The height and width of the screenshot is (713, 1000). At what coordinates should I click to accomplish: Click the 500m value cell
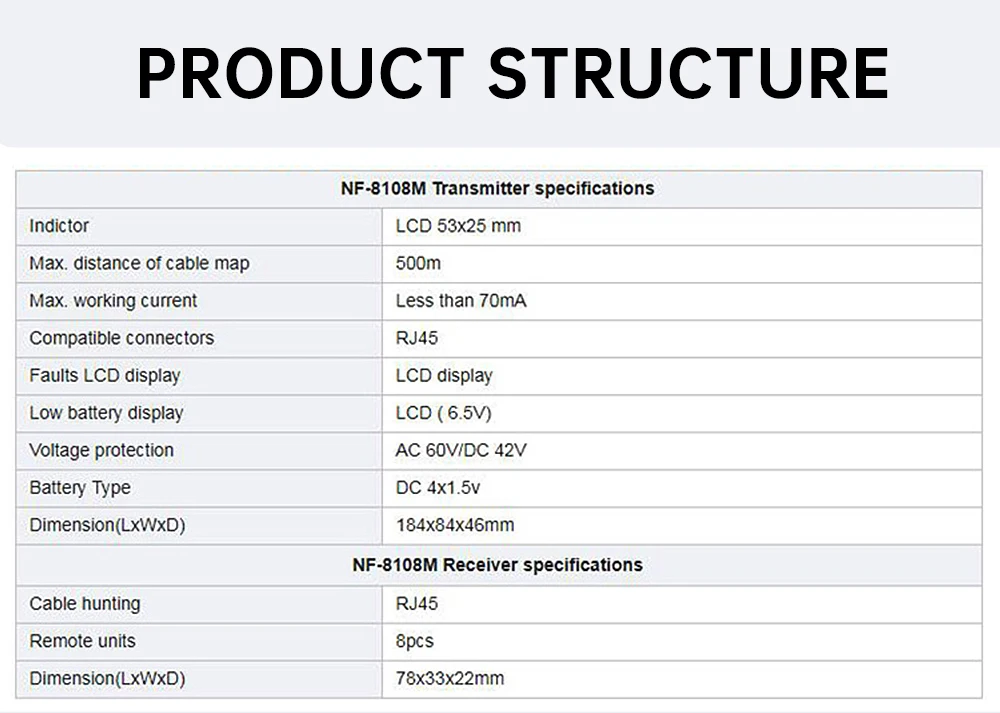418,263
